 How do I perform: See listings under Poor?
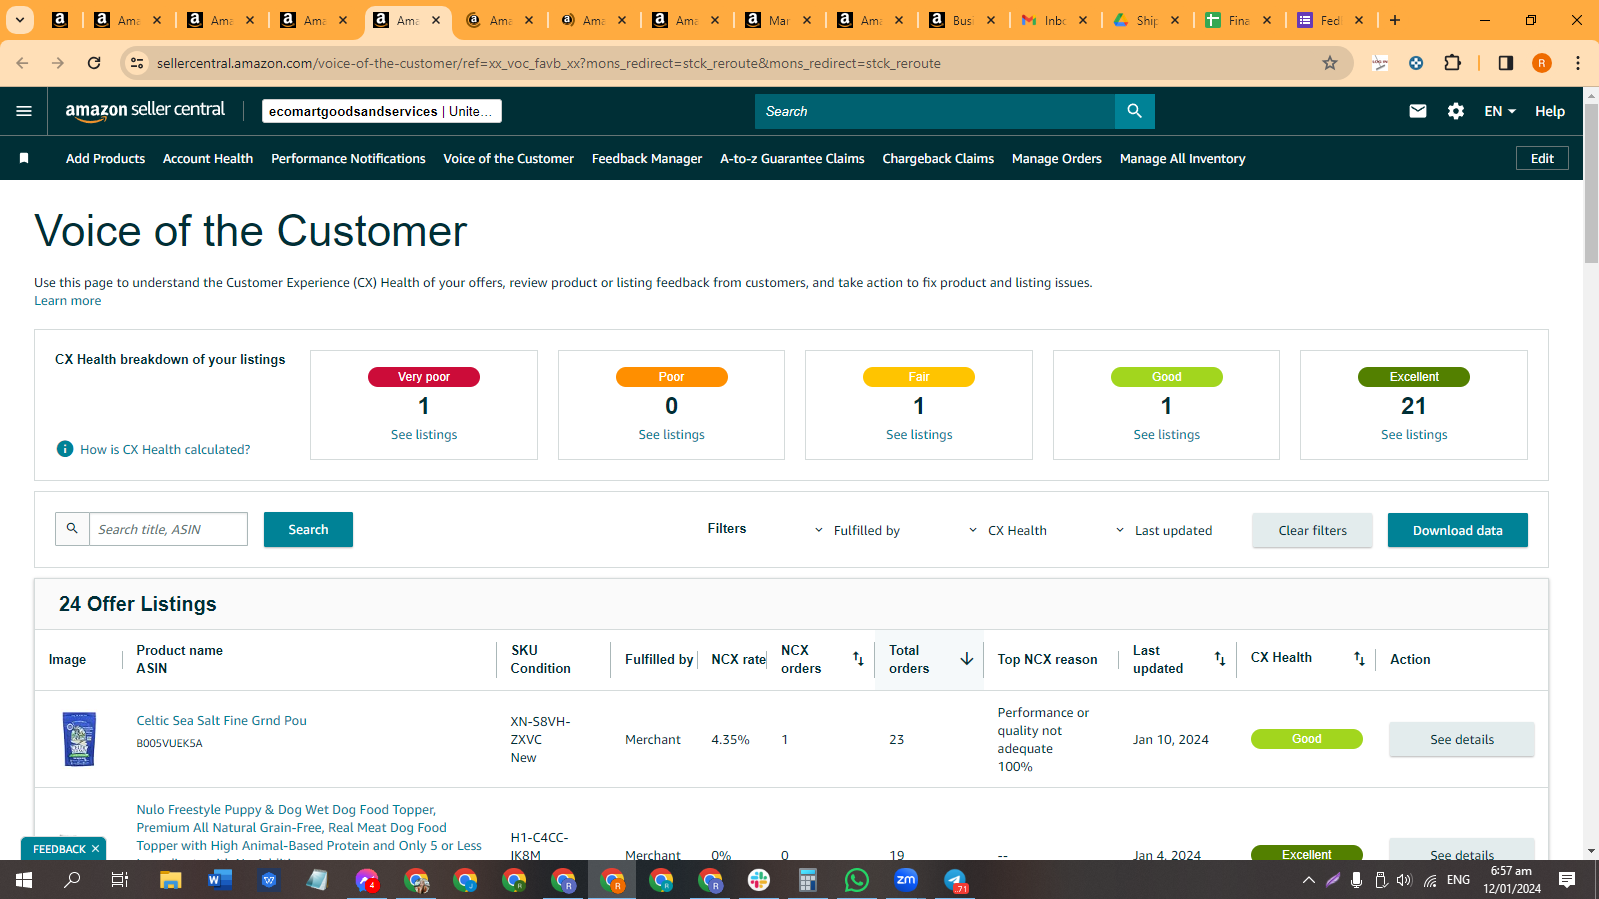click(671, 434)
